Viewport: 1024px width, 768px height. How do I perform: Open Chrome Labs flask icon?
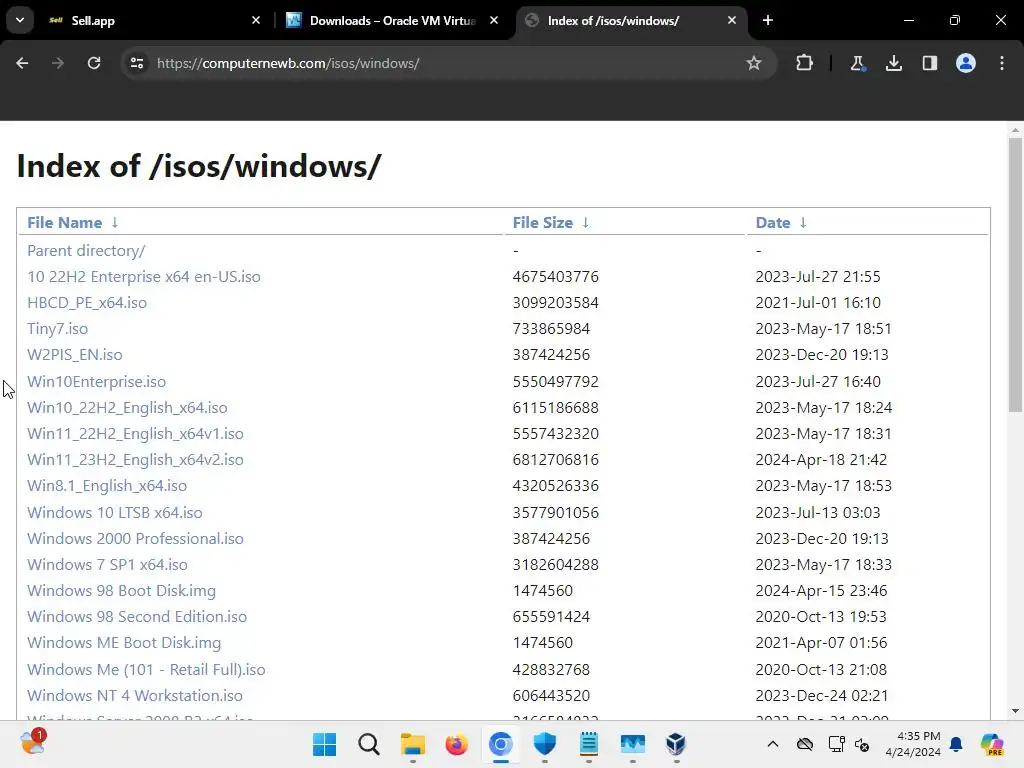pyautogui.click(x=857, y=63)
